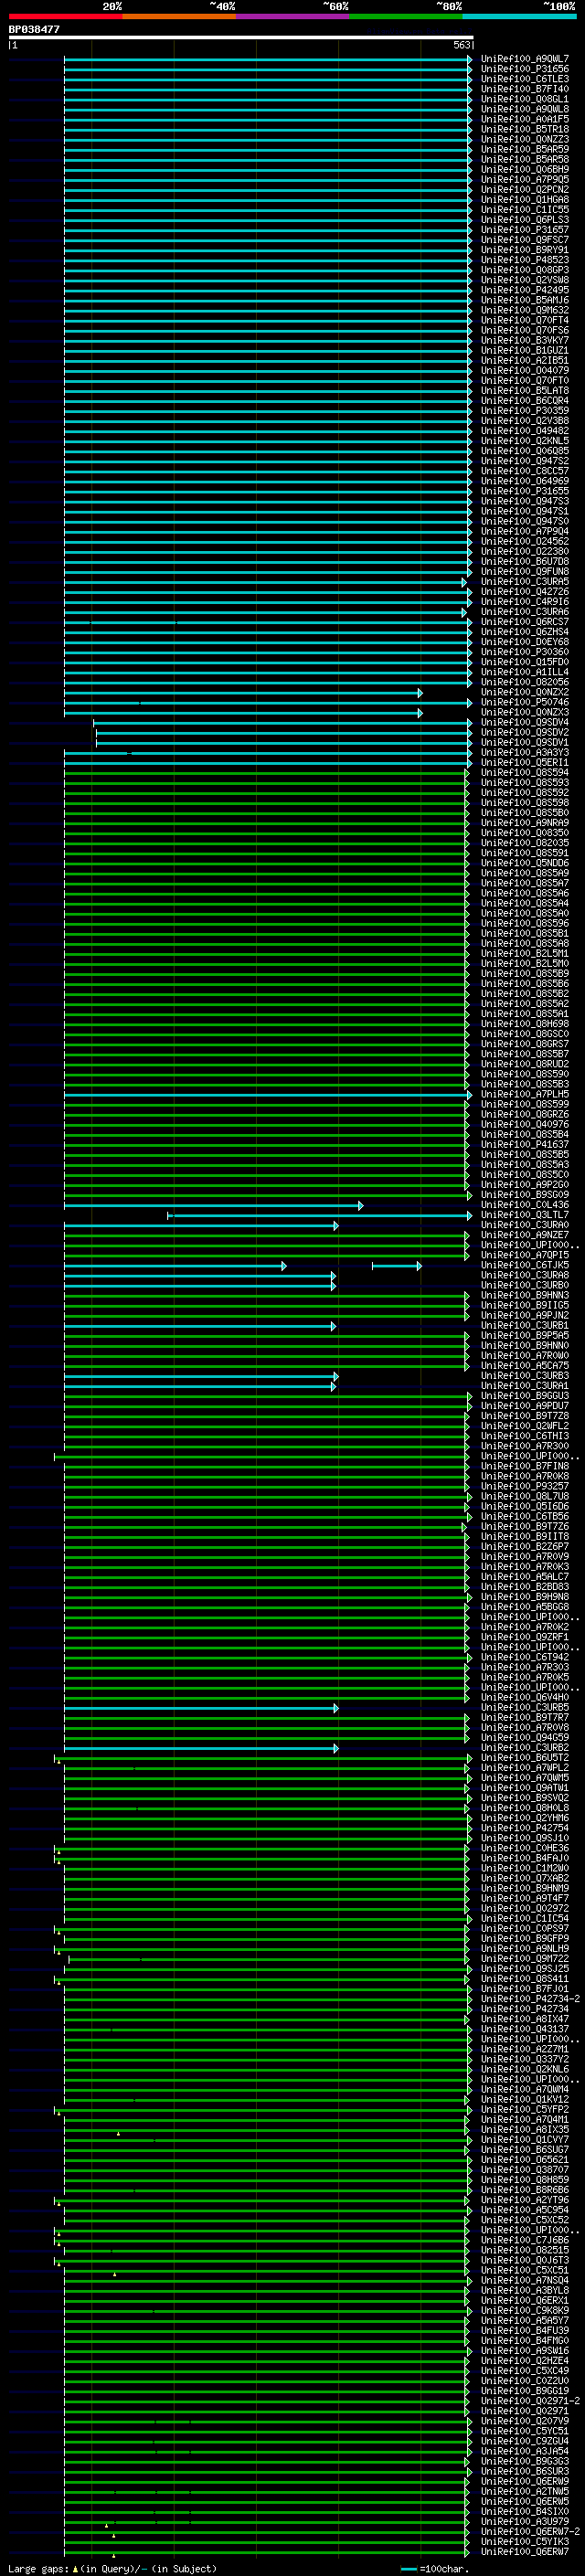Click the UniRef100_A9NRA9 label
This screenshot has width=585, height=2576.
coord(525,823)
